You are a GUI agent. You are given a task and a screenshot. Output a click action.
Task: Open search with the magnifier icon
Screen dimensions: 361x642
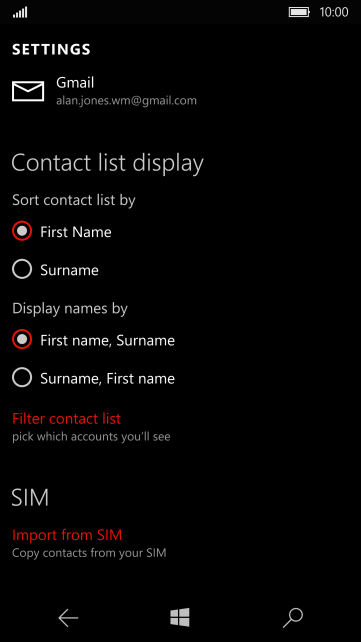tap(293, 618)
